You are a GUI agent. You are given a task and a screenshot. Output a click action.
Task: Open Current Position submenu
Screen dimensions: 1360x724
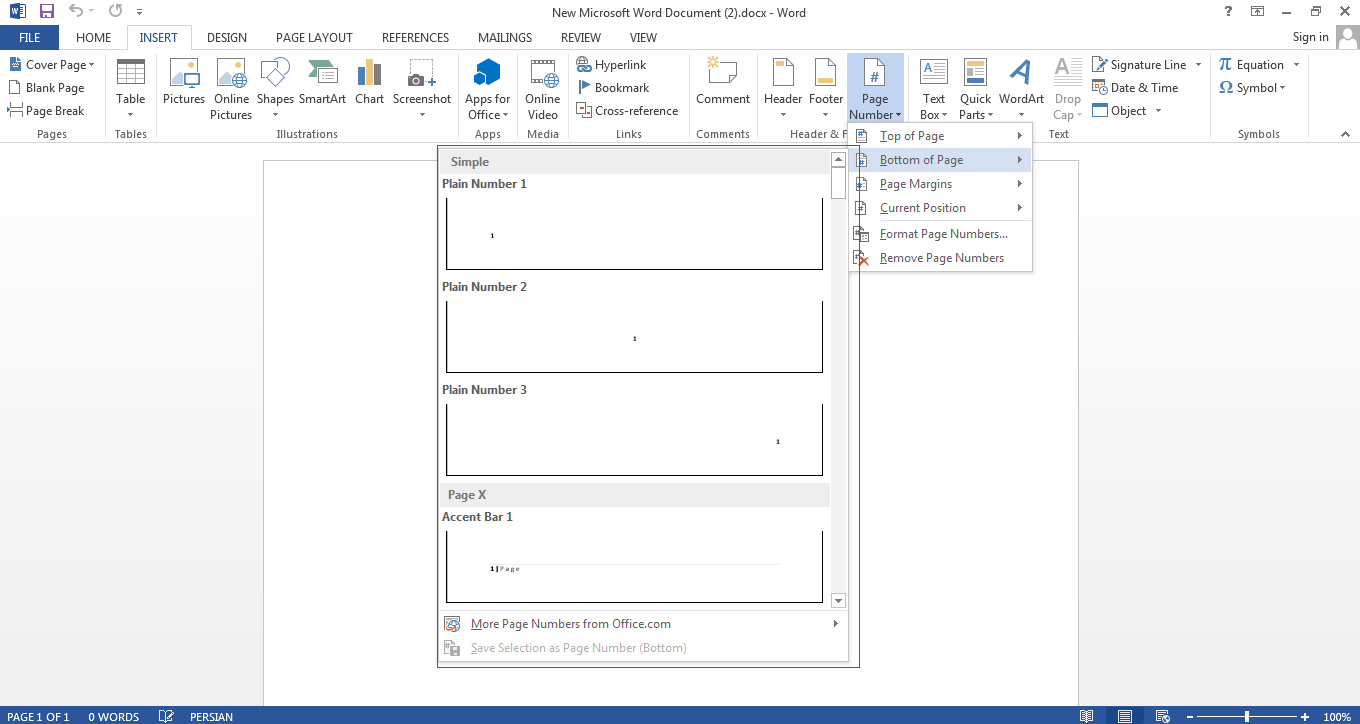coord(940,208)
